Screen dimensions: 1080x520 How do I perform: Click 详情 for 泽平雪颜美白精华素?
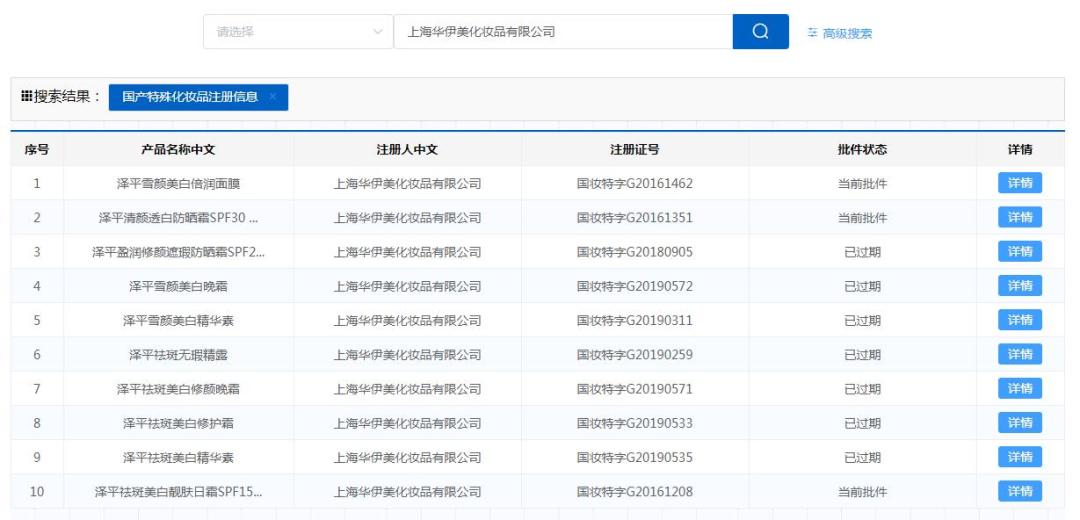coord(1020,320)
